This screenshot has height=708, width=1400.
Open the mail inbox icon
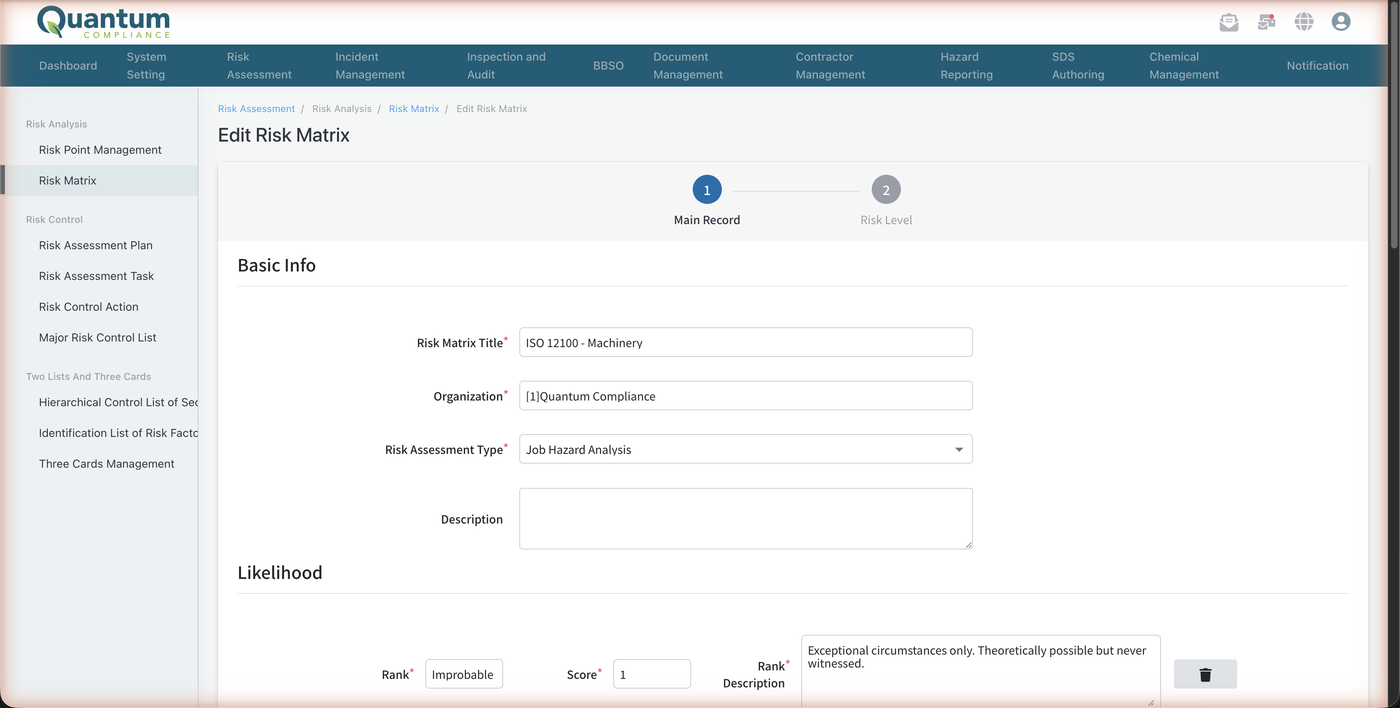click(x=1229, y=22)
